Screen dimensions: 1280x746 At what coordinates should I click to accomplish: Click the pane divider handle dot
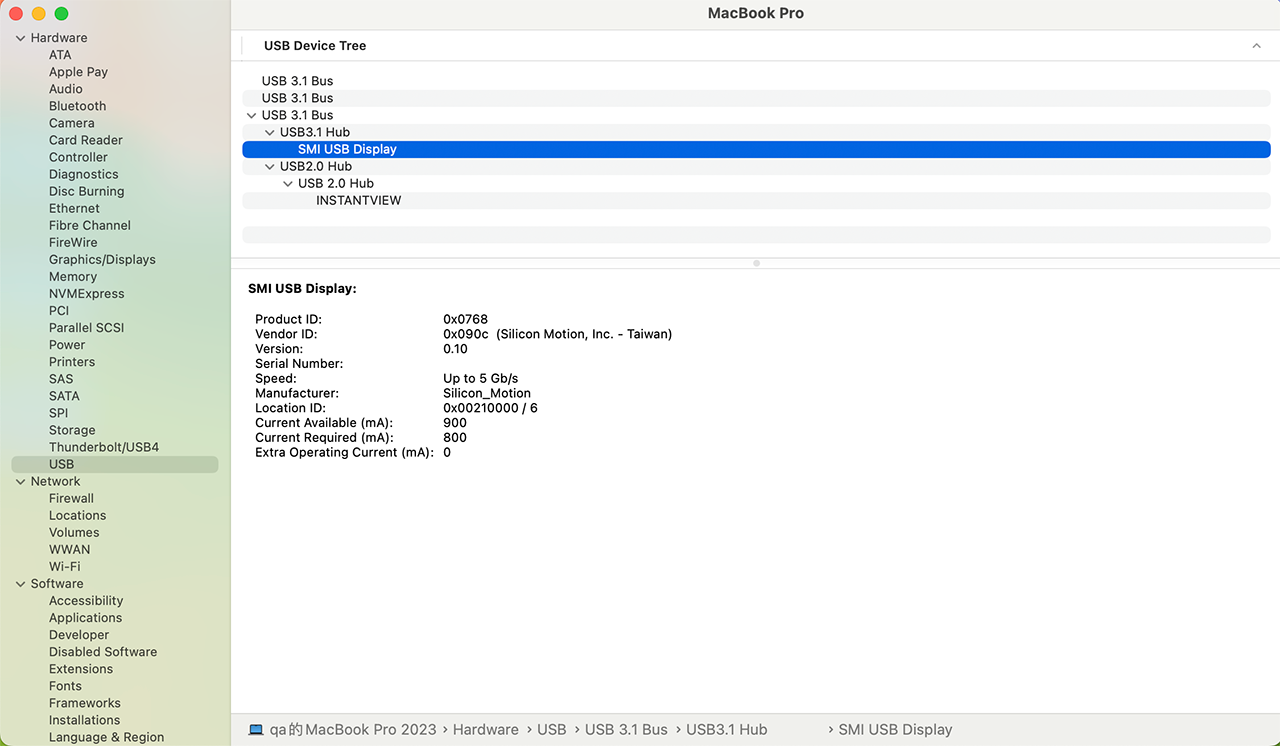tap(756, 263)
